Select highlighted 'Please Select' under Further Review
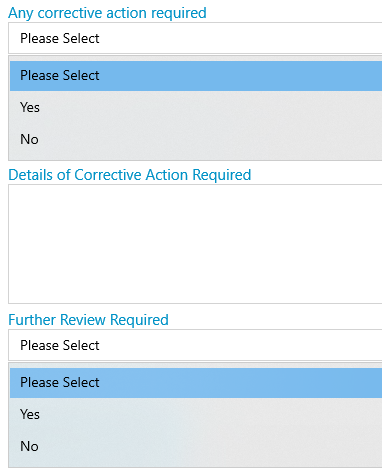The width and height of the screenshot is (389, 474). click(x=196, y=383)
